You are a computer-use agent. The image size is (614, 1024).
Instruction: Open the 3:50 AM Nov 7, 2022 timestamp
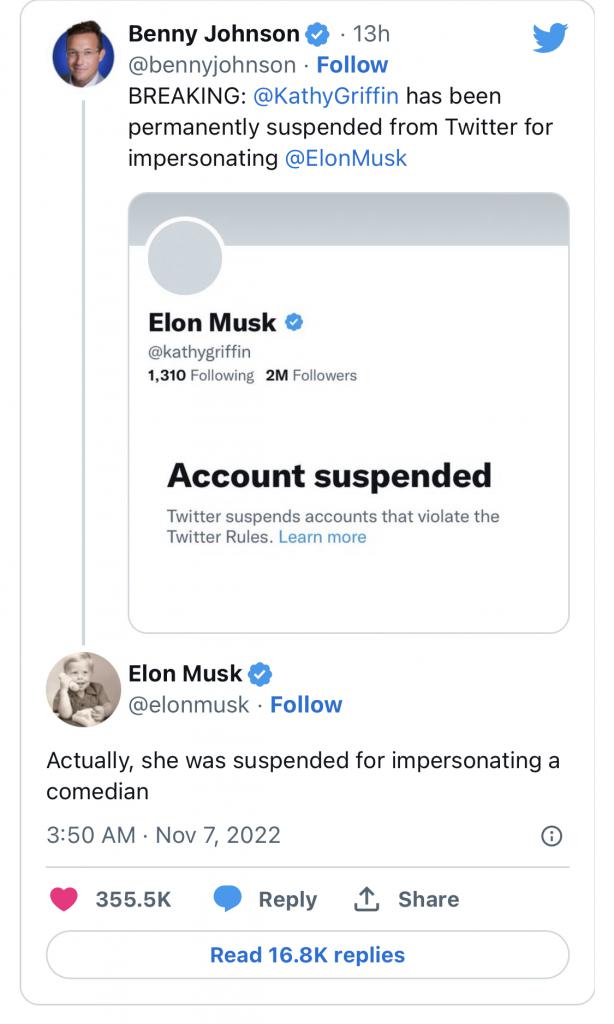[163, 835]
